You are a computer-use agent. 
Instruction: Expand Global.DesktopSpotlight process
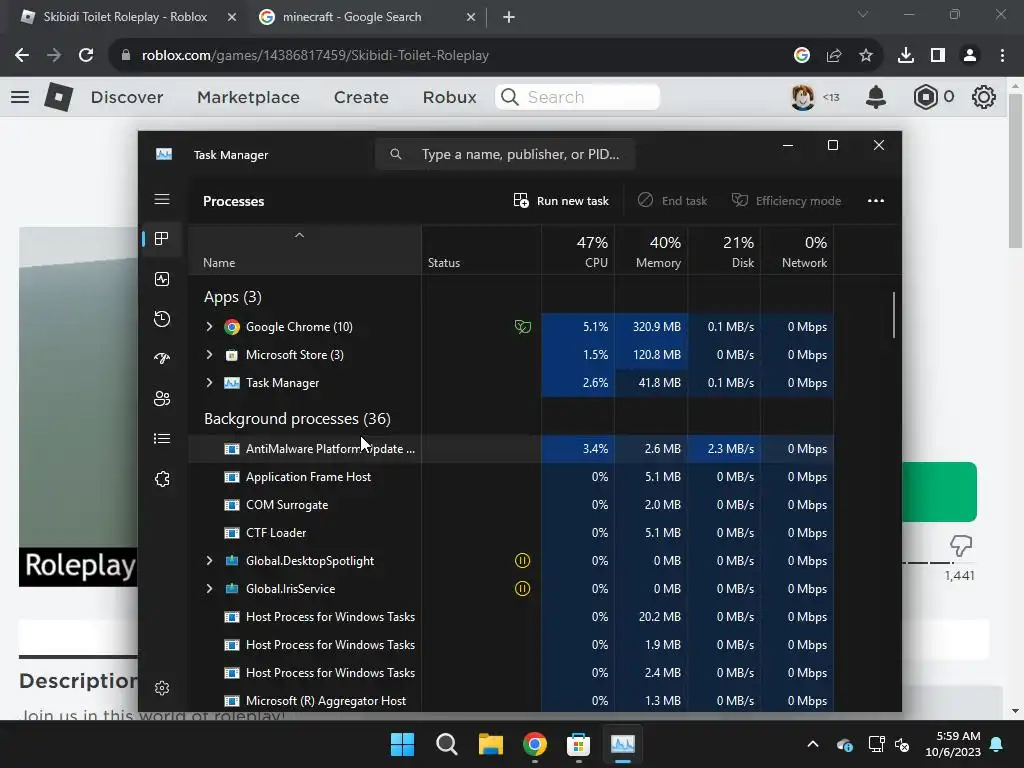coord(209,560)
